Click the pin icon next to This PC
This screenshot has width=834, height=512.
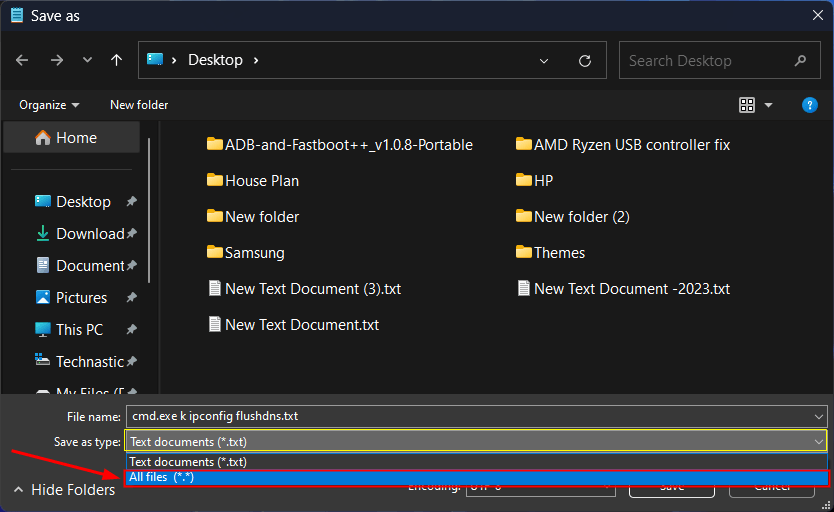click(x=131, y=329)
